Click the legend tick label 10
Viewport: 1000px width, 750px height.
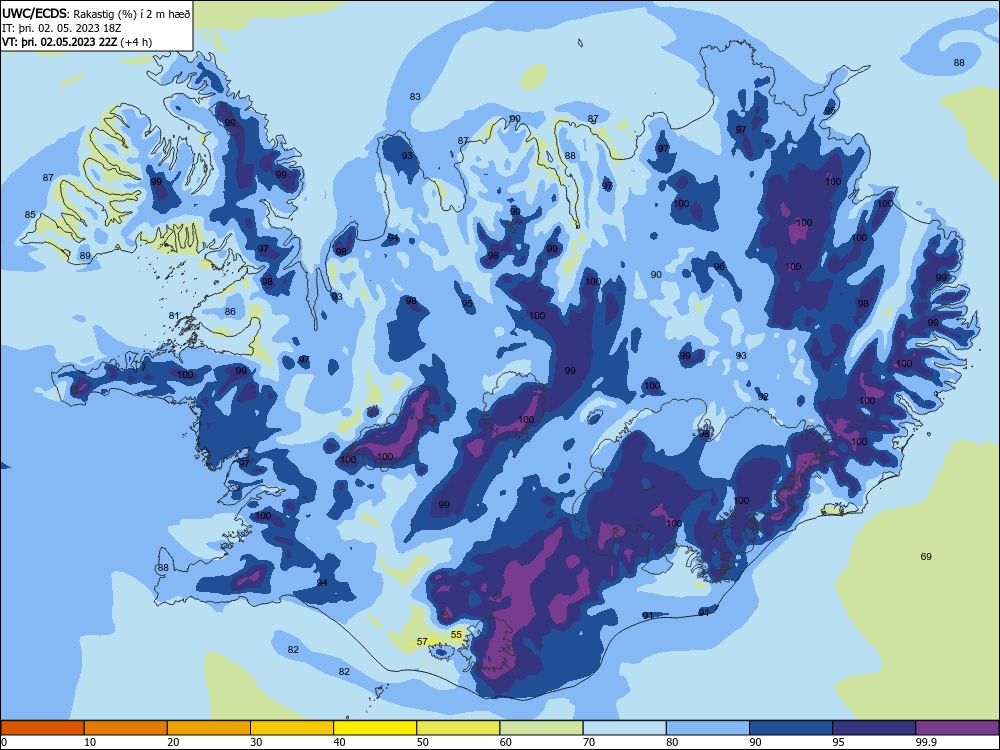(x=90, y=742)
